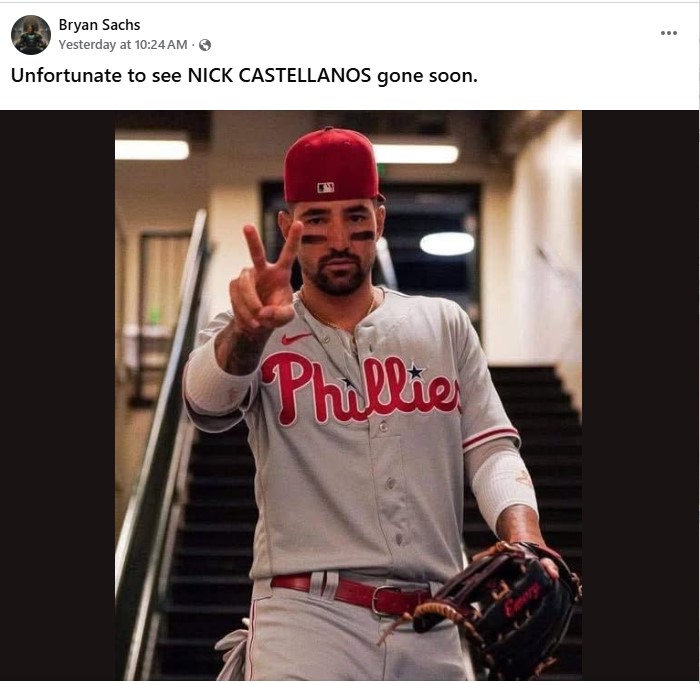700x684 pixels.
Task: Click the Phillies wordmark on the jersey
Action: [x=360, y=388]
